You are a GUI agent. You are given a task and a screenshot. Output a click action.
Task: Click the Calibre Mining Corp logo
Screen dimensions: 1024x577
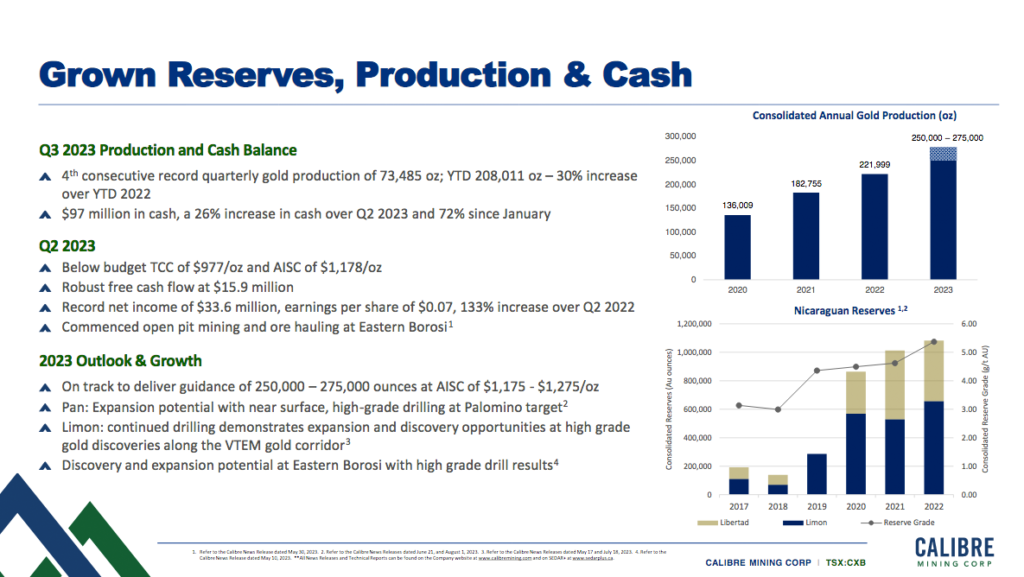point(953,552)
